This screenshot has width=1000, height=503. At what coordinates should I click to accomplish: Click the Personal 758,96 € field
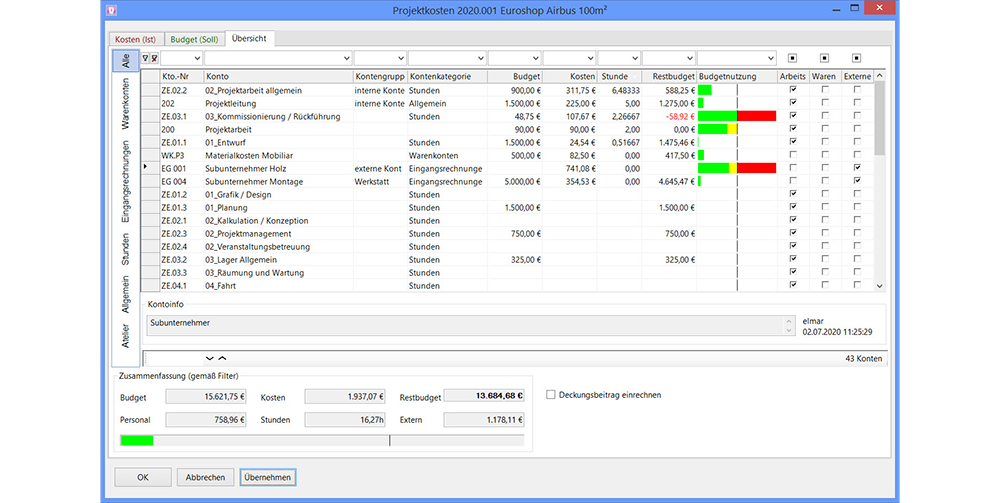point(205,419)
